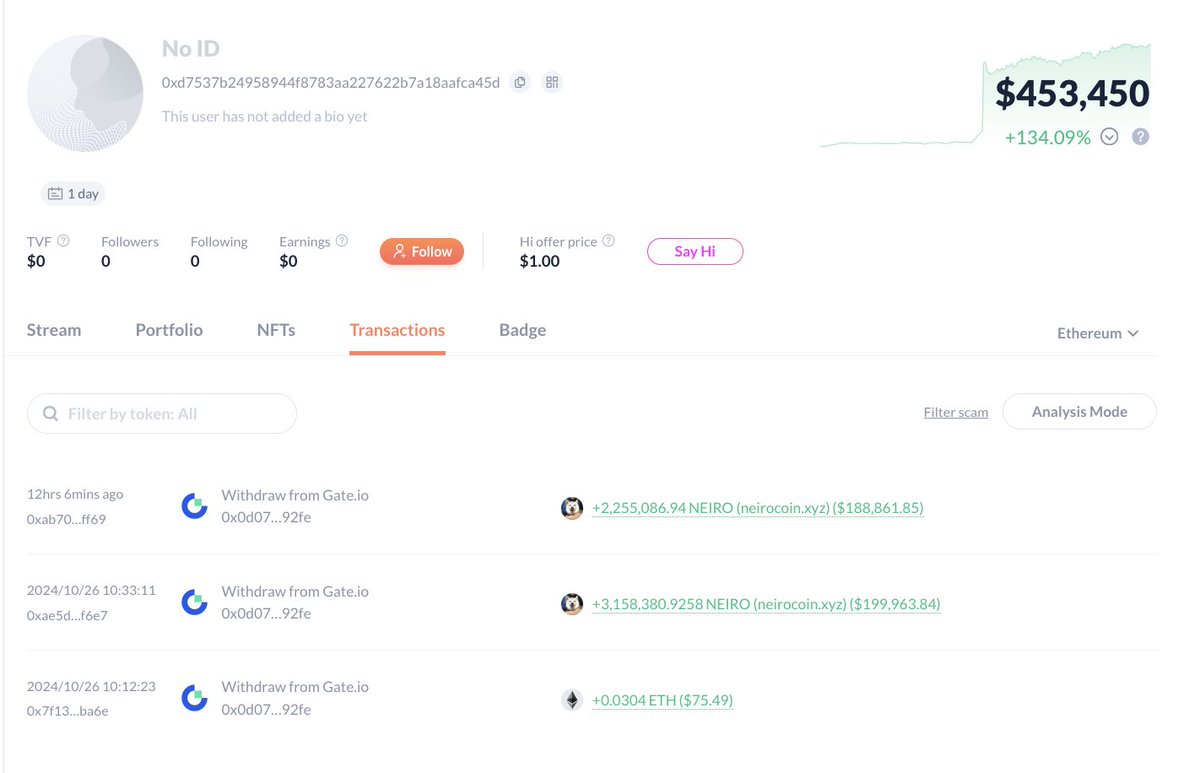Click the ETH token icon
The width and height of the screenshot is (1200, 773).
(x=572, y=700)
